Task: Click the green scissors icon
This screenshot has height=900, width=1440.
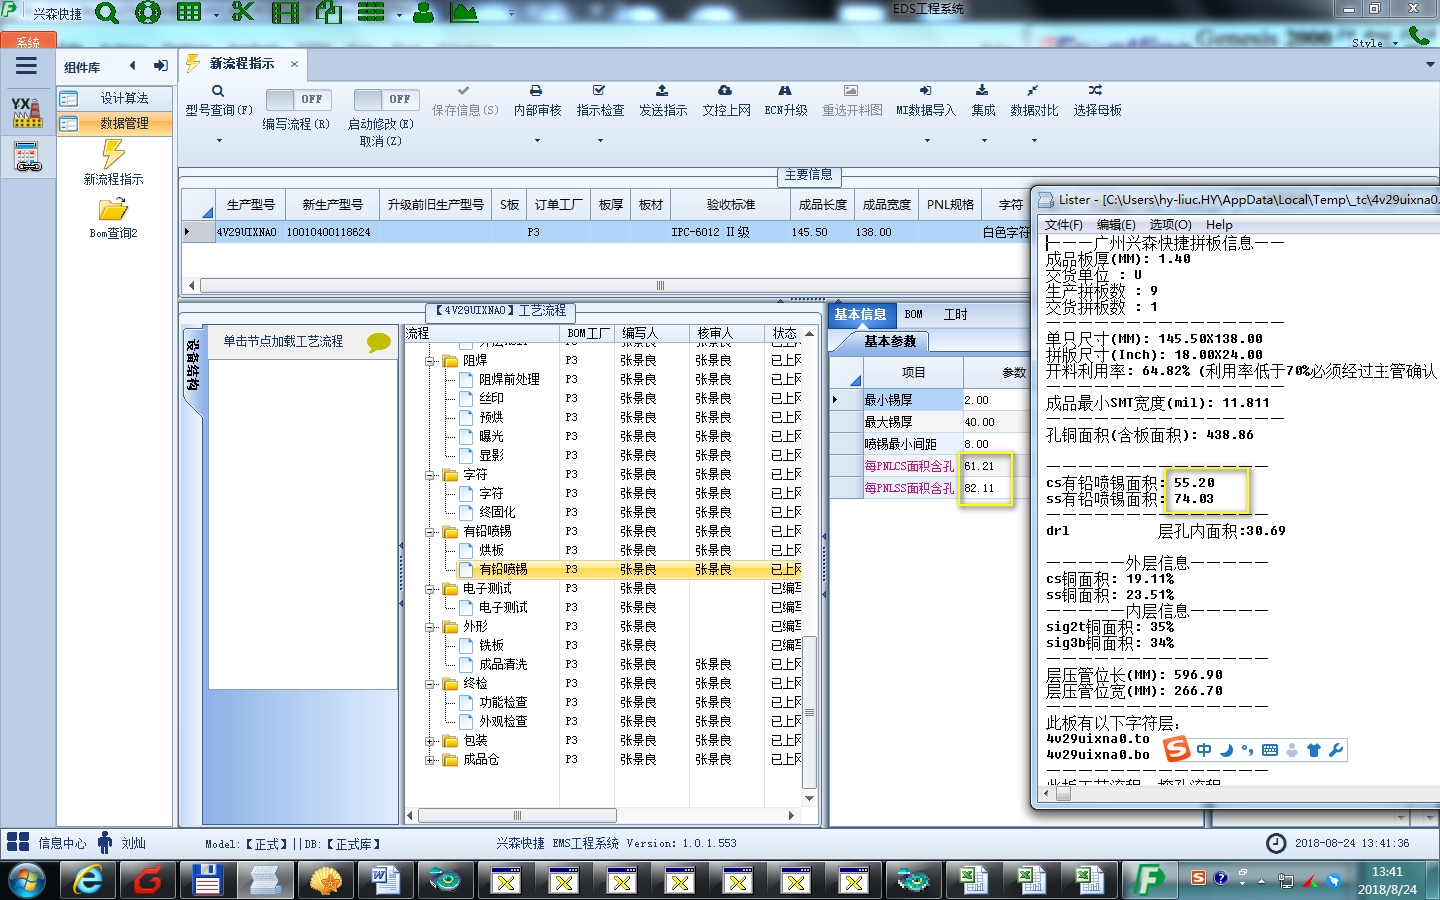Action: point(242,13)
